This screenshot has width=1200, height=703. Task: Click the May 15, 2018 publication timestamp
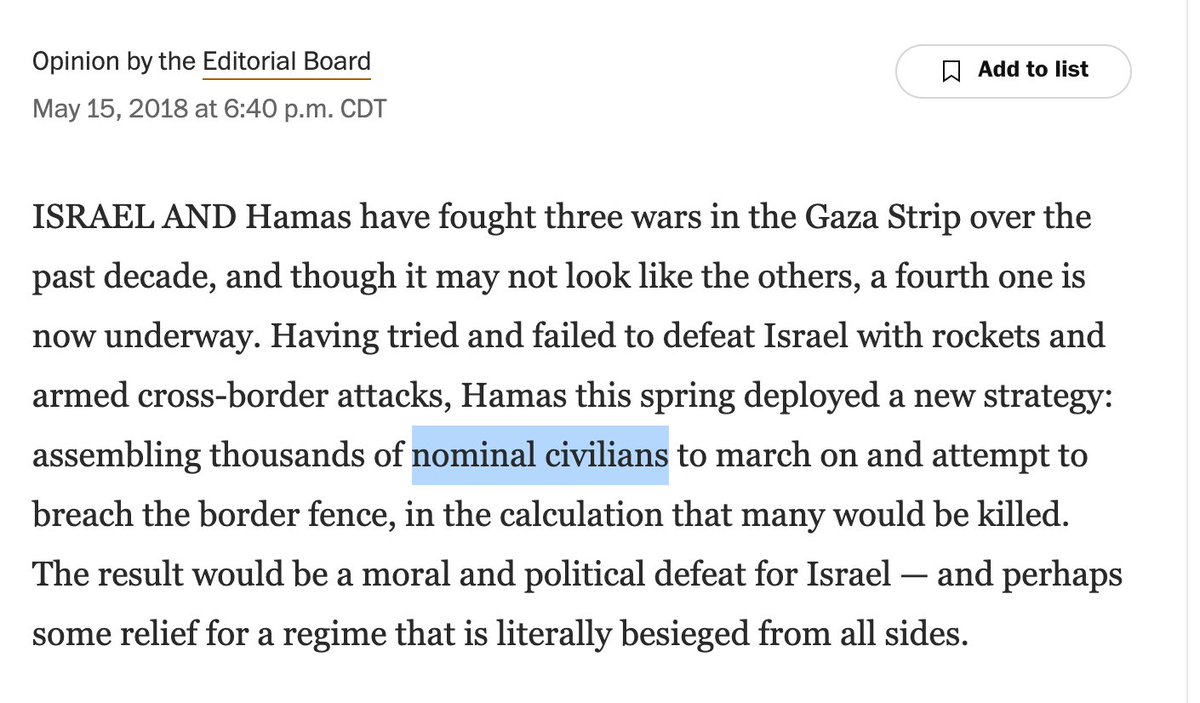coord(209,108)
